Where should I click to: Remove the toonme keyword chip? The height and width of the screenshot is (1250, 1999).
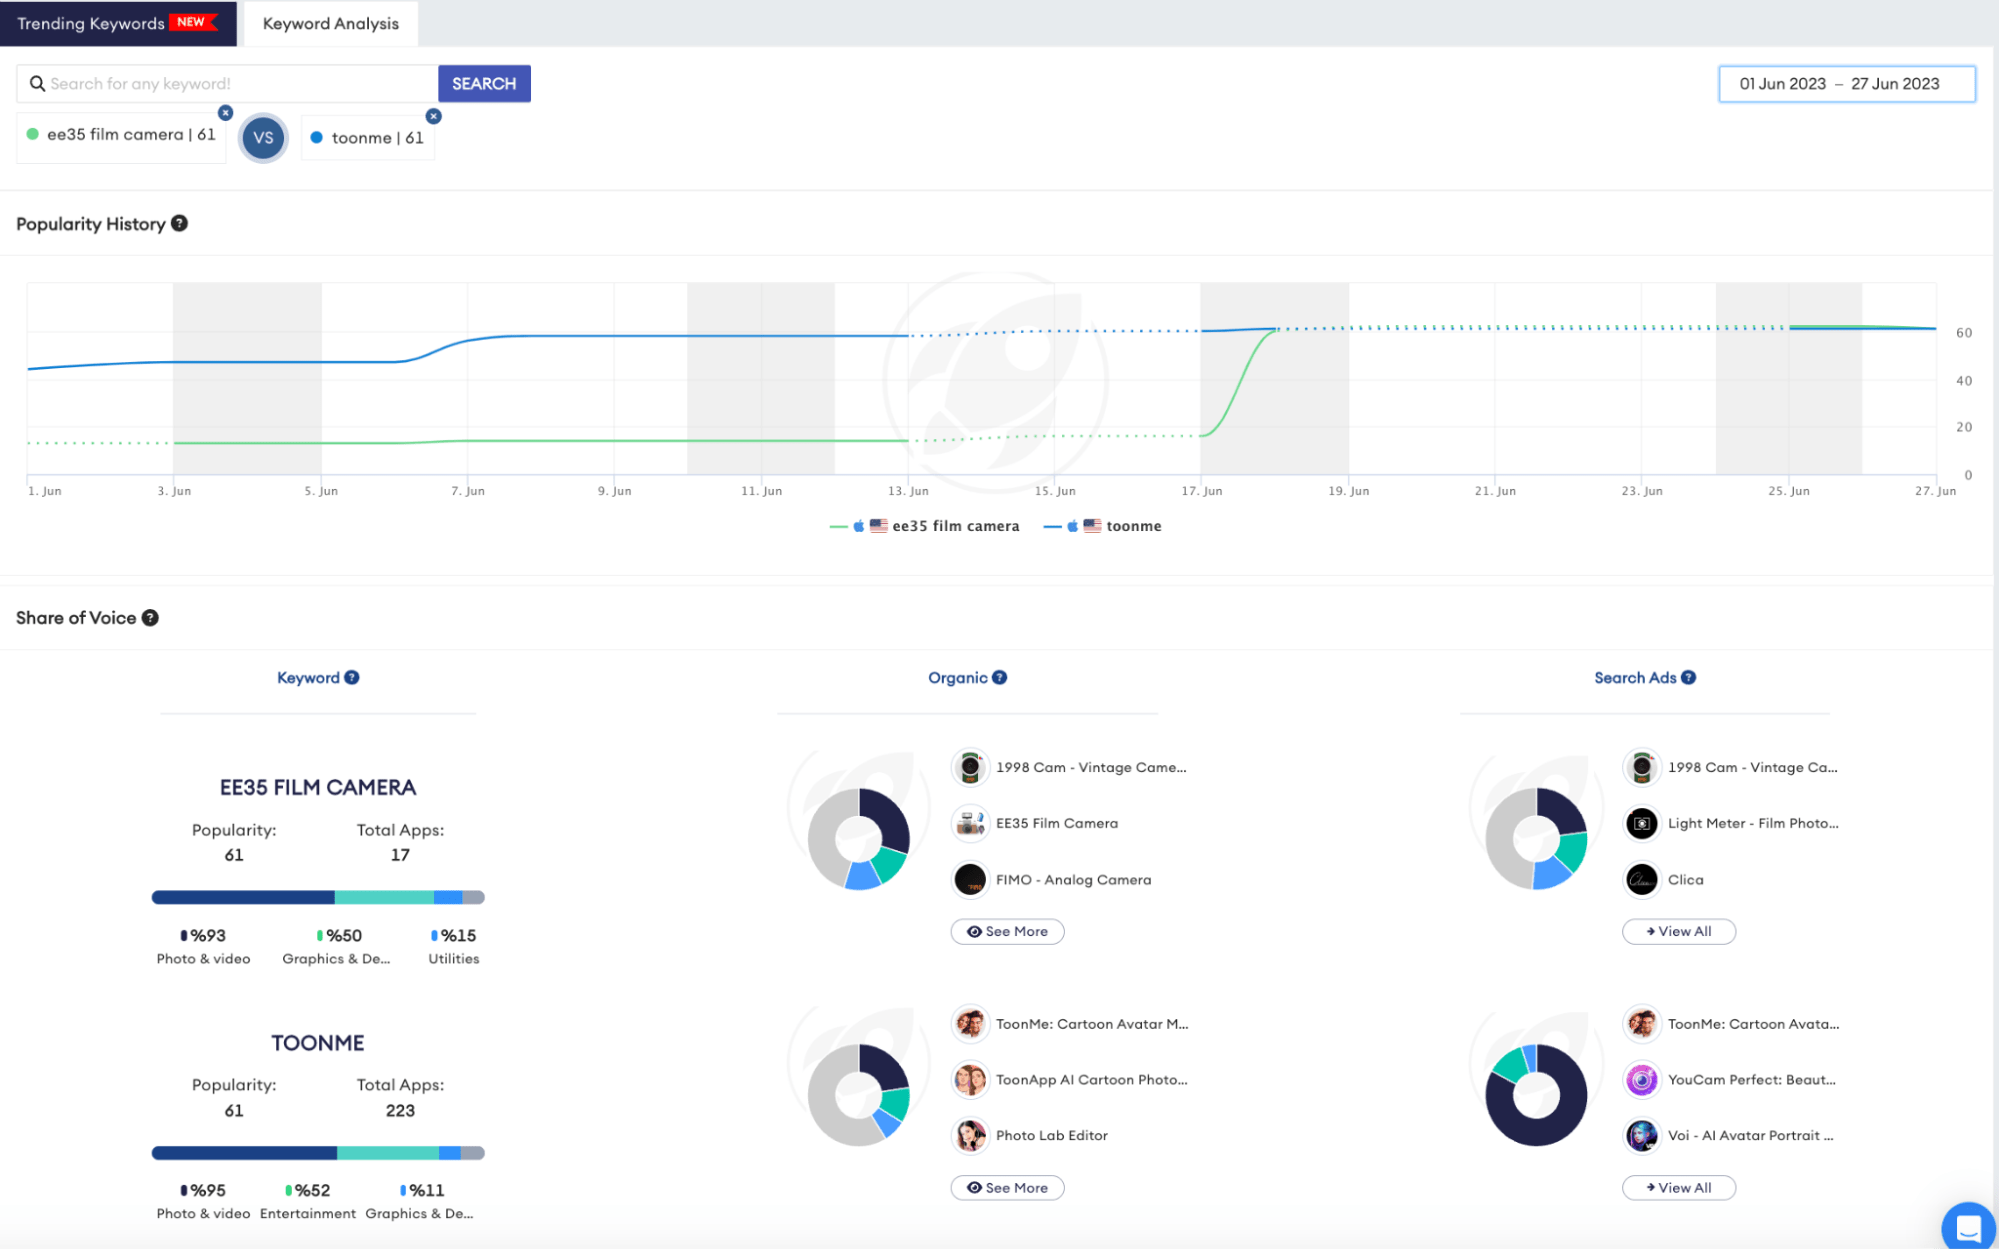[433, 116]
